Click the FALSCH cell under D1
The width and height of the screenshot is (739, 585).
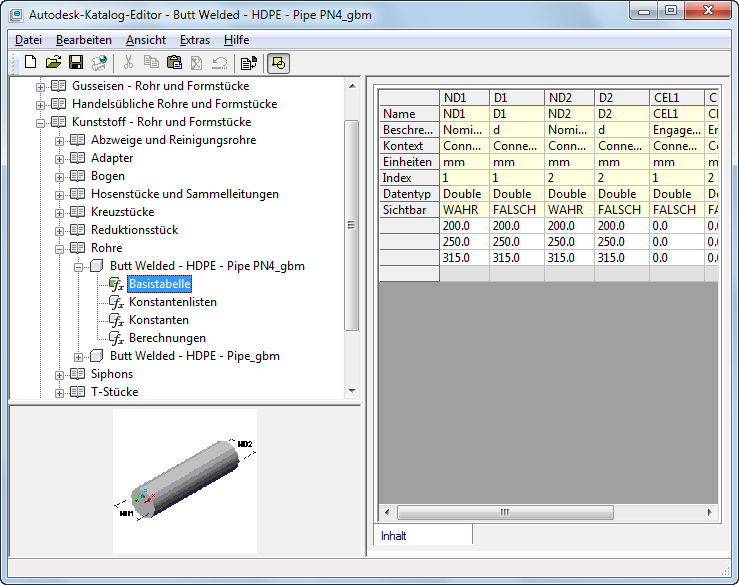coord(517,210)
